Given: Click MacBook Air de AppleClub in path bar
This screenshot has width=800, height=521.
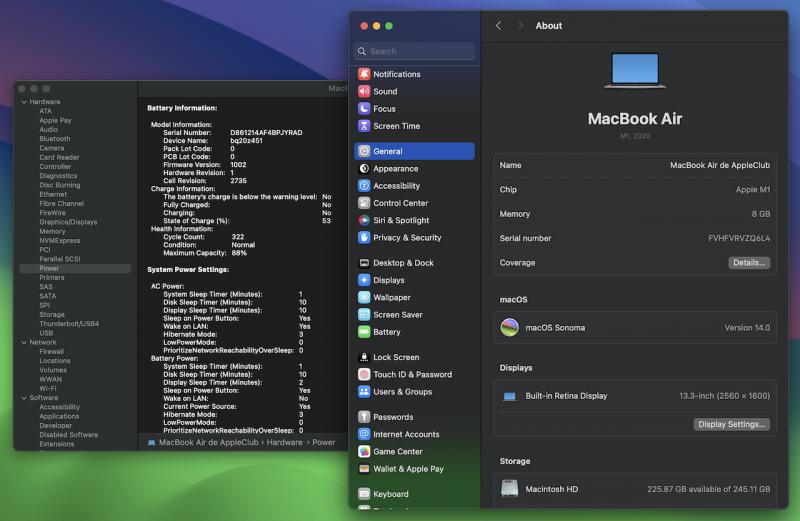Looking at the screenshot, I should click(x=208, y=442).
